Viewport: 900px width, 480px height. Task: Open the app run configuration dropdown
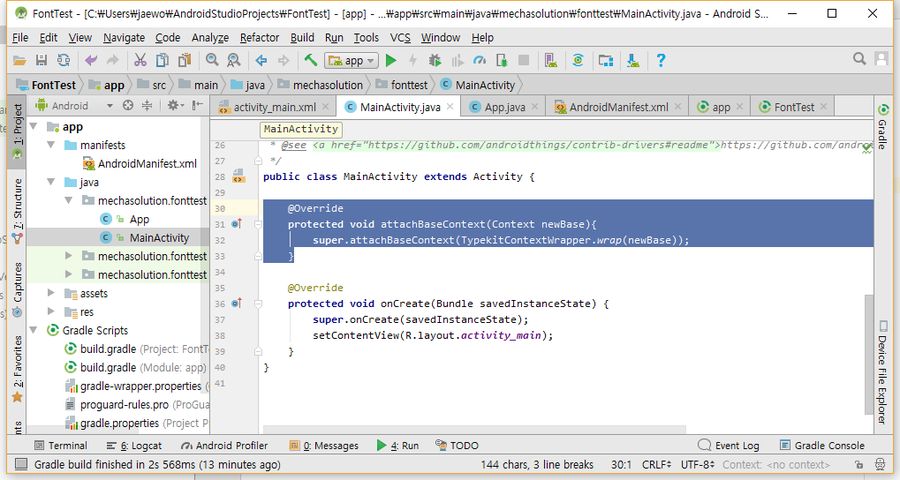[x=351, y=60]
